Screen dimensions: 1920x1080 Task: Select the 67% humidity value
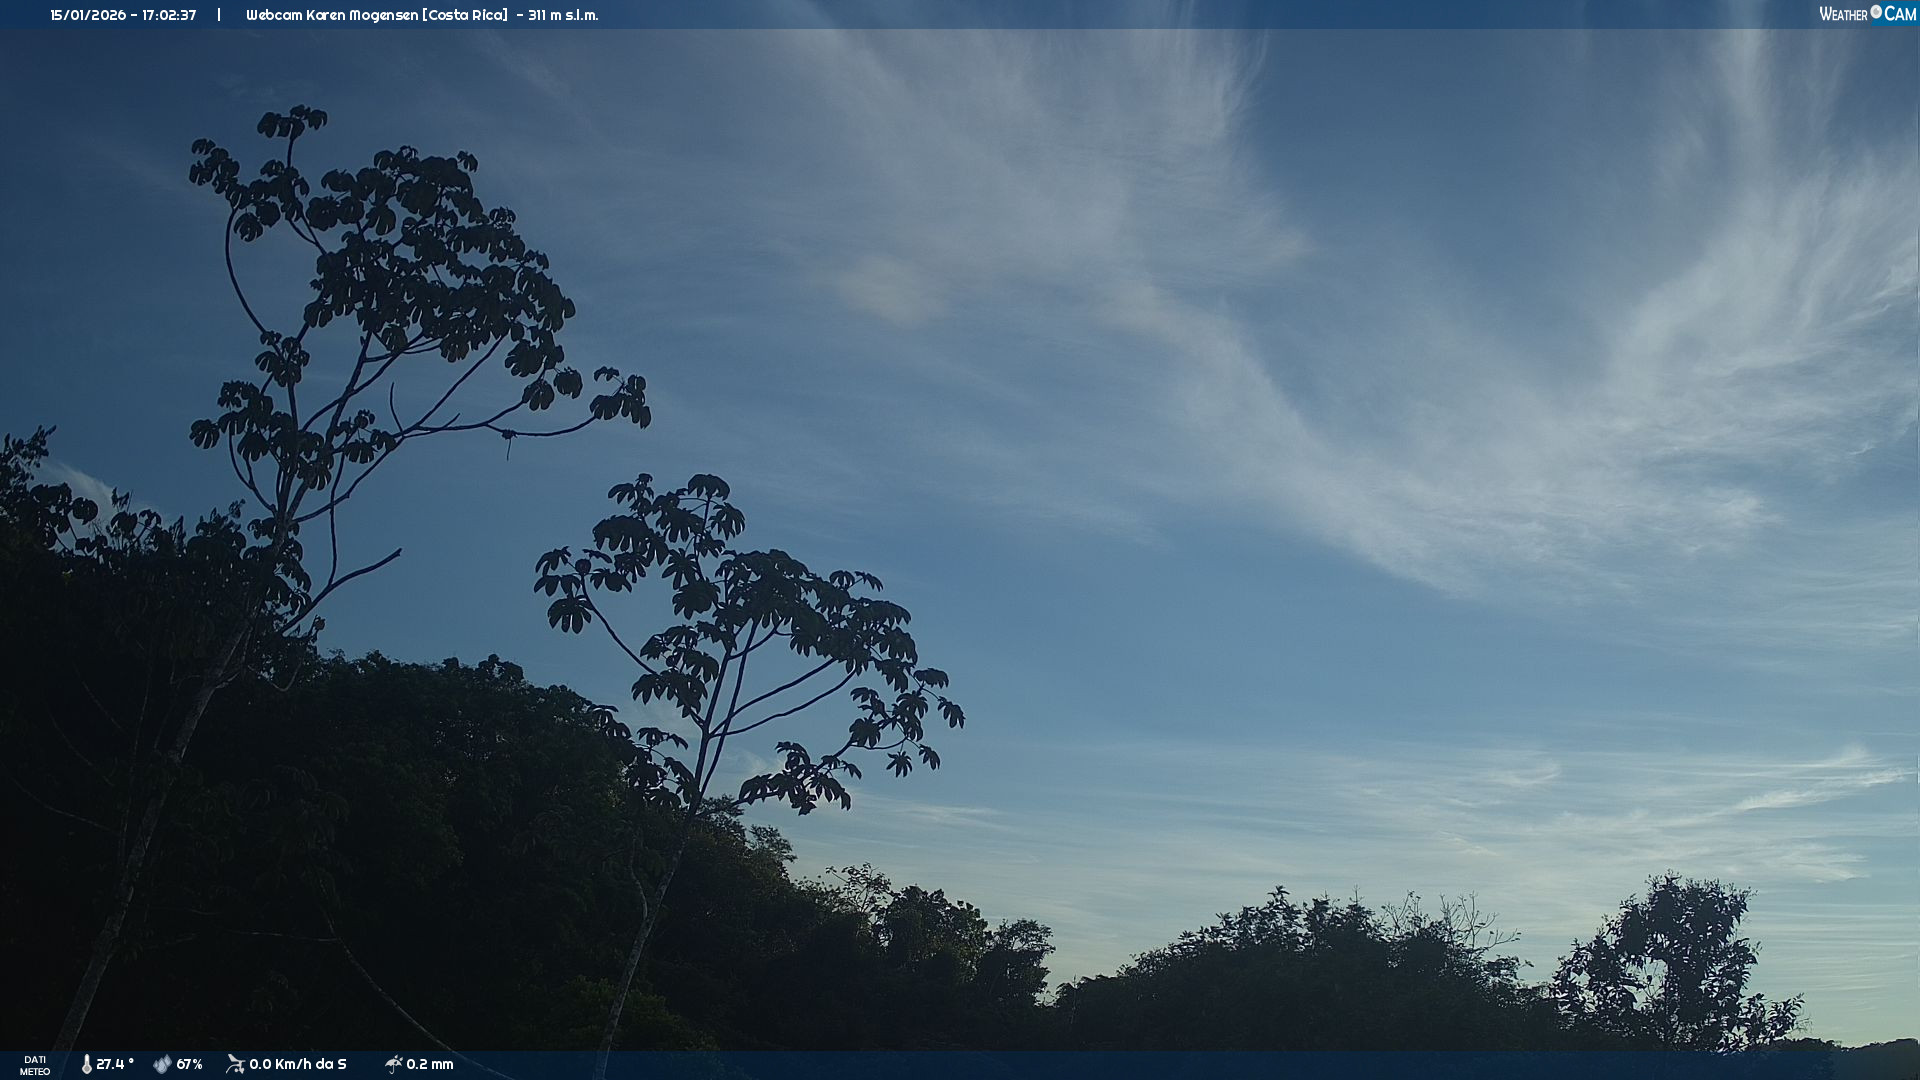coord(189,1064)
